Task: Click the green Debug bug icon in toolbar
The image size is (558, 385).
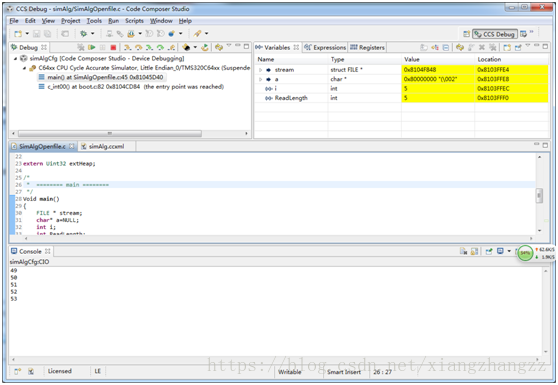Action: click(x=83, y=33)
